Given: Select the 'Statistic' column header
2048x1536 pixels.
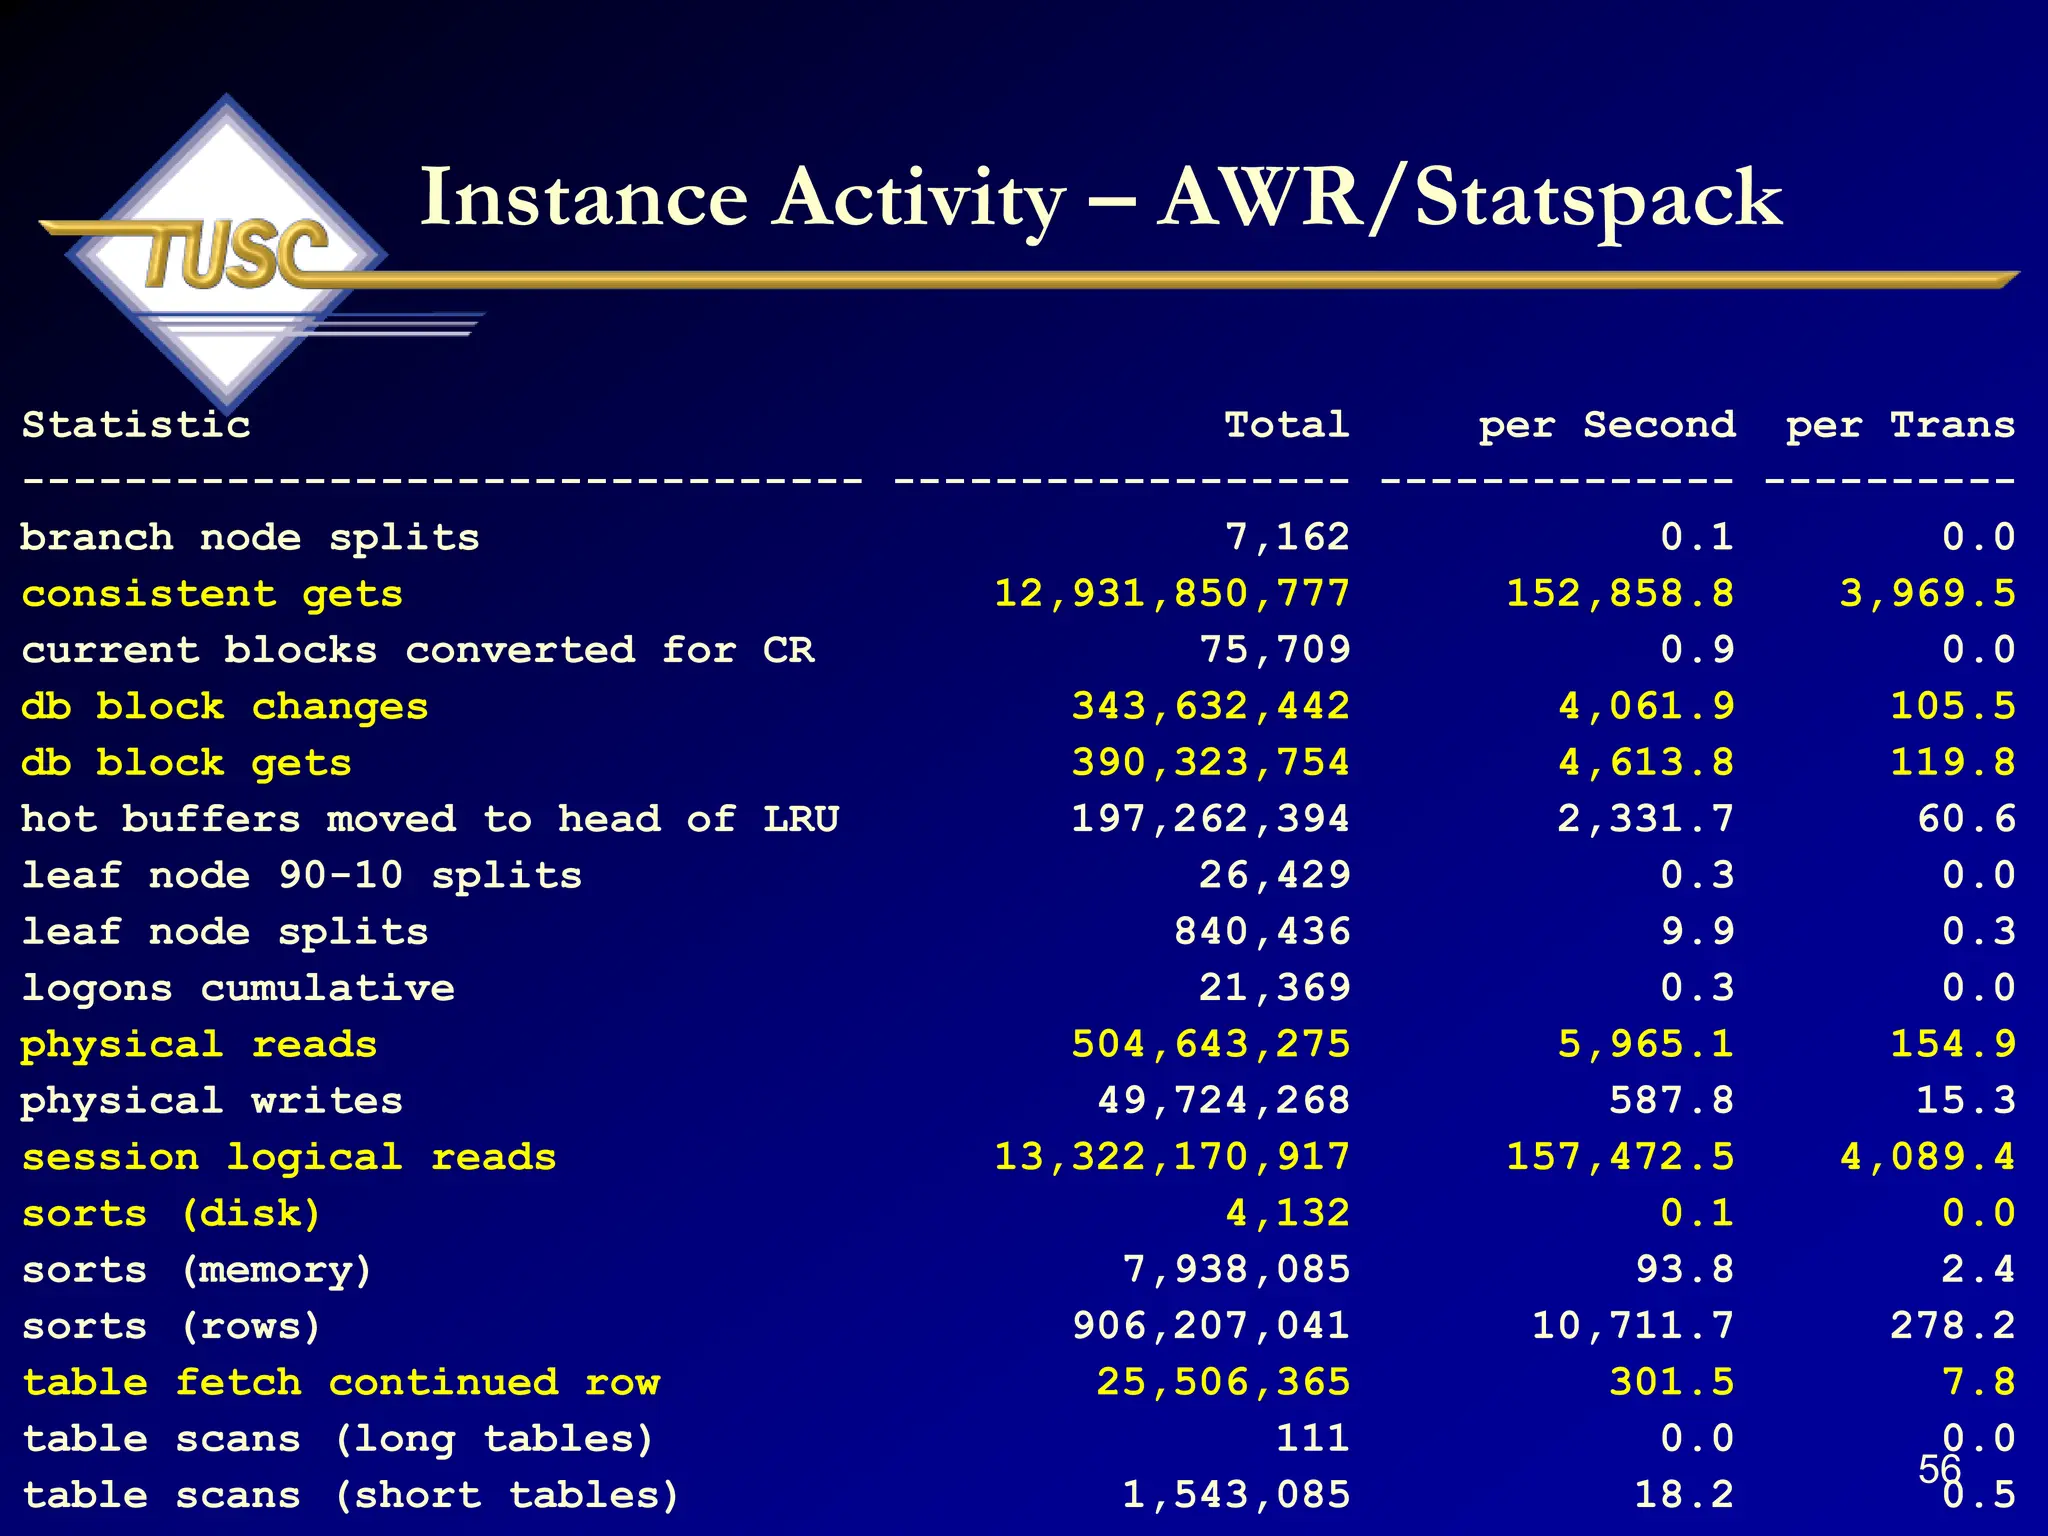Looking at the screenshot, I should [x=136, y=425].
